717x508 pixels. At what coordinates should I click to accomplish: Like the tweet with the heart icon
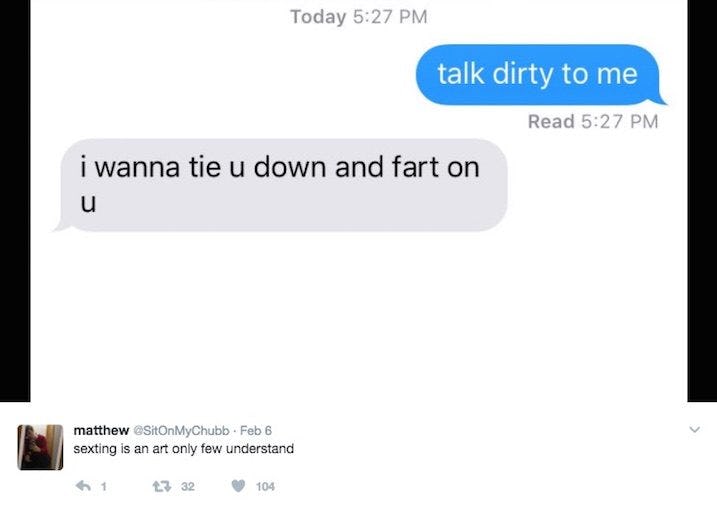coord(238,486)
